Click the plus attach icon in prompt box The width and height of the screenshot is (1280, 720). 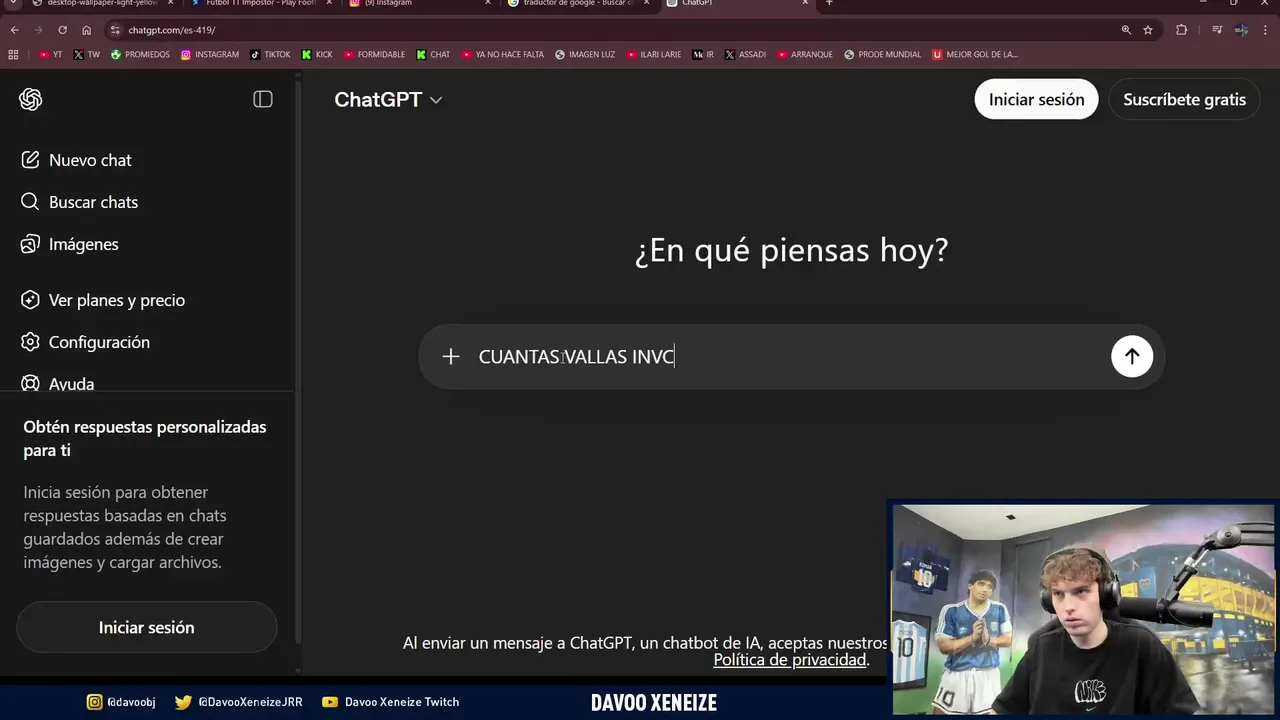pyautogui.click(x=451, y=356)
